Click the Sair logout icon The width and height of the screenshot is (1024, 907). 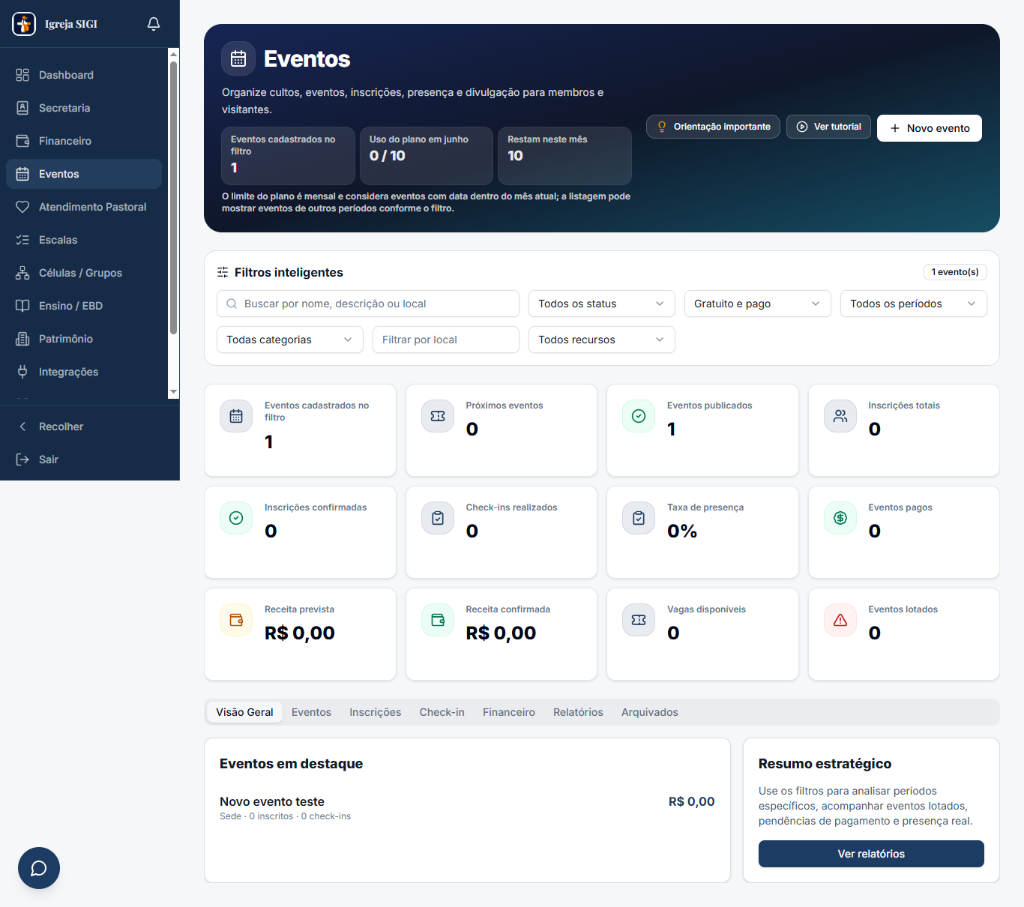pos(22,459)
